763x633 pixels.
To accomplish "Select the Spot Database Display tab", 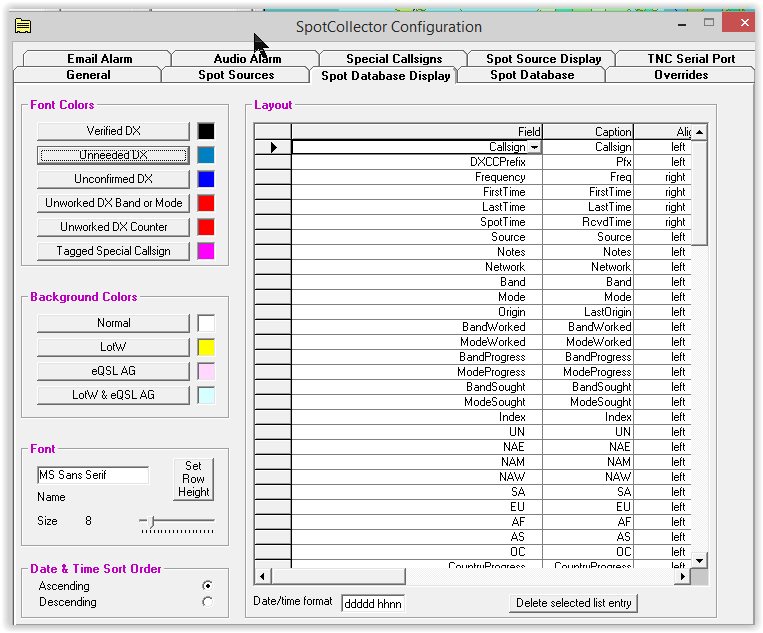I will click(385, 76).
